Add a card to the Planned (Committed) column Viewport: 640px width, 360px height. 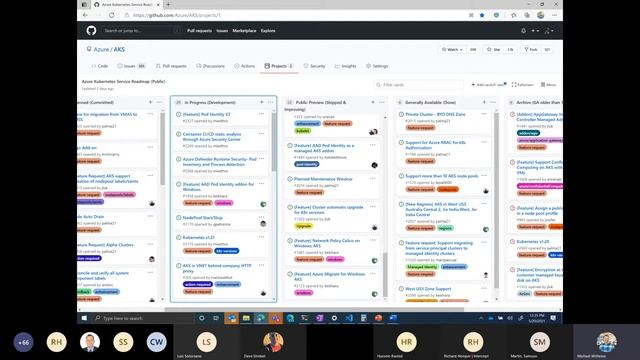pos(150,102)
